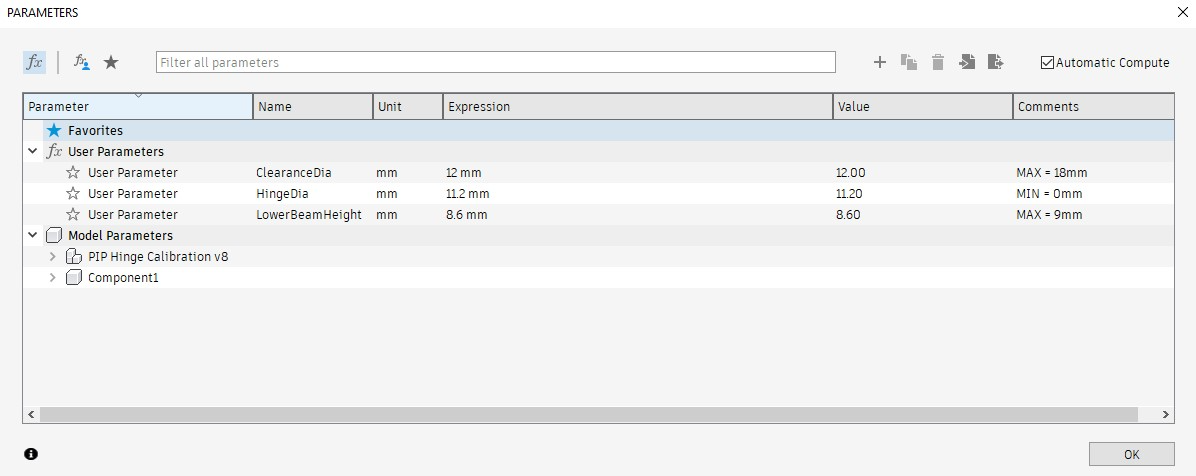
Task: Click the Name column header
Action: 313,107
